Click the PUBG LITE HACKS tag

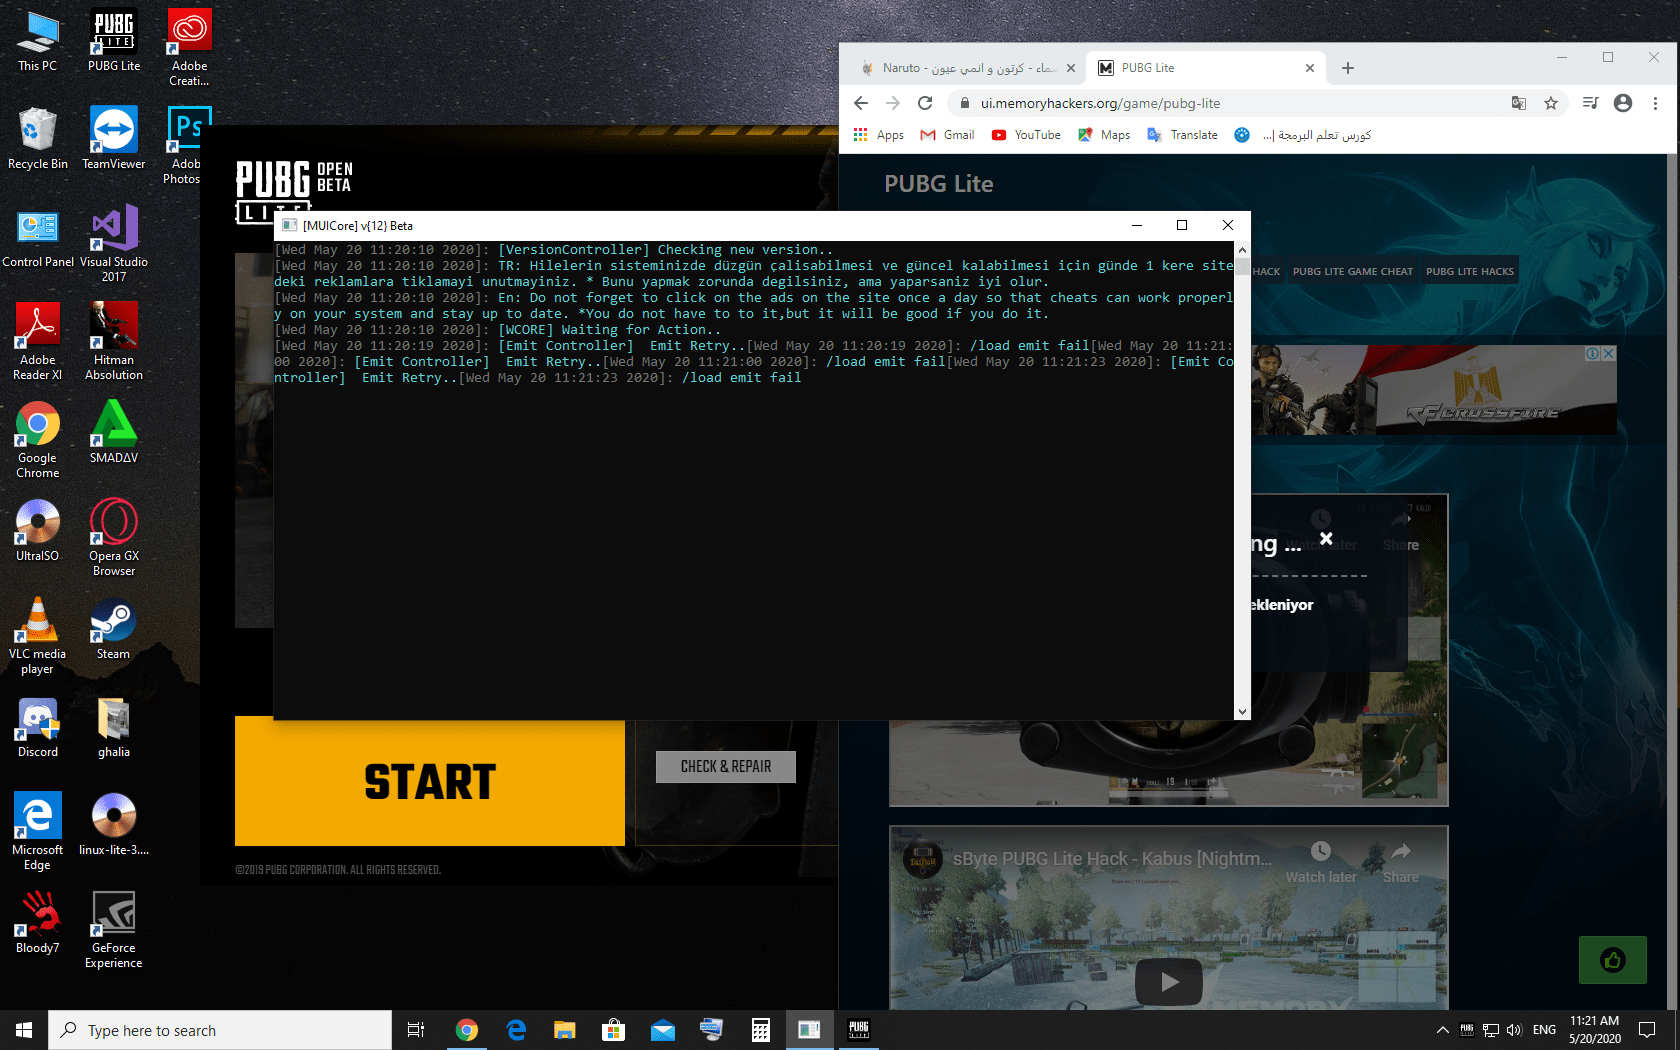1469,271
